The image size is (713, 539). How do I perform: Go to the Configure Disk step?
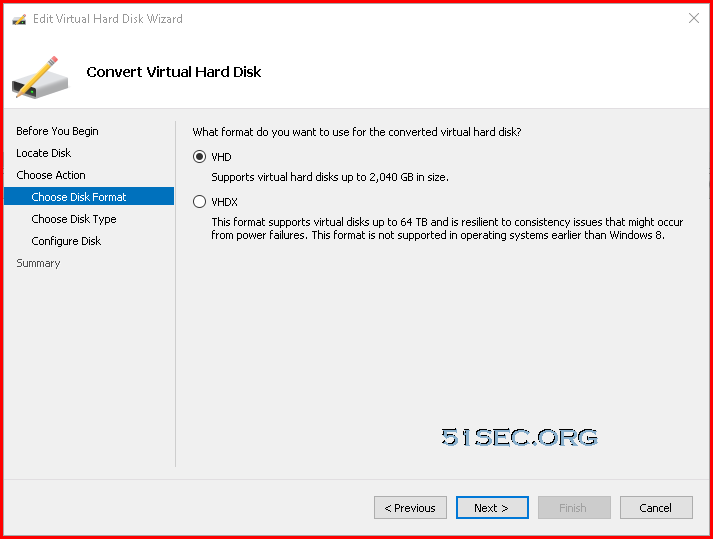66,241
